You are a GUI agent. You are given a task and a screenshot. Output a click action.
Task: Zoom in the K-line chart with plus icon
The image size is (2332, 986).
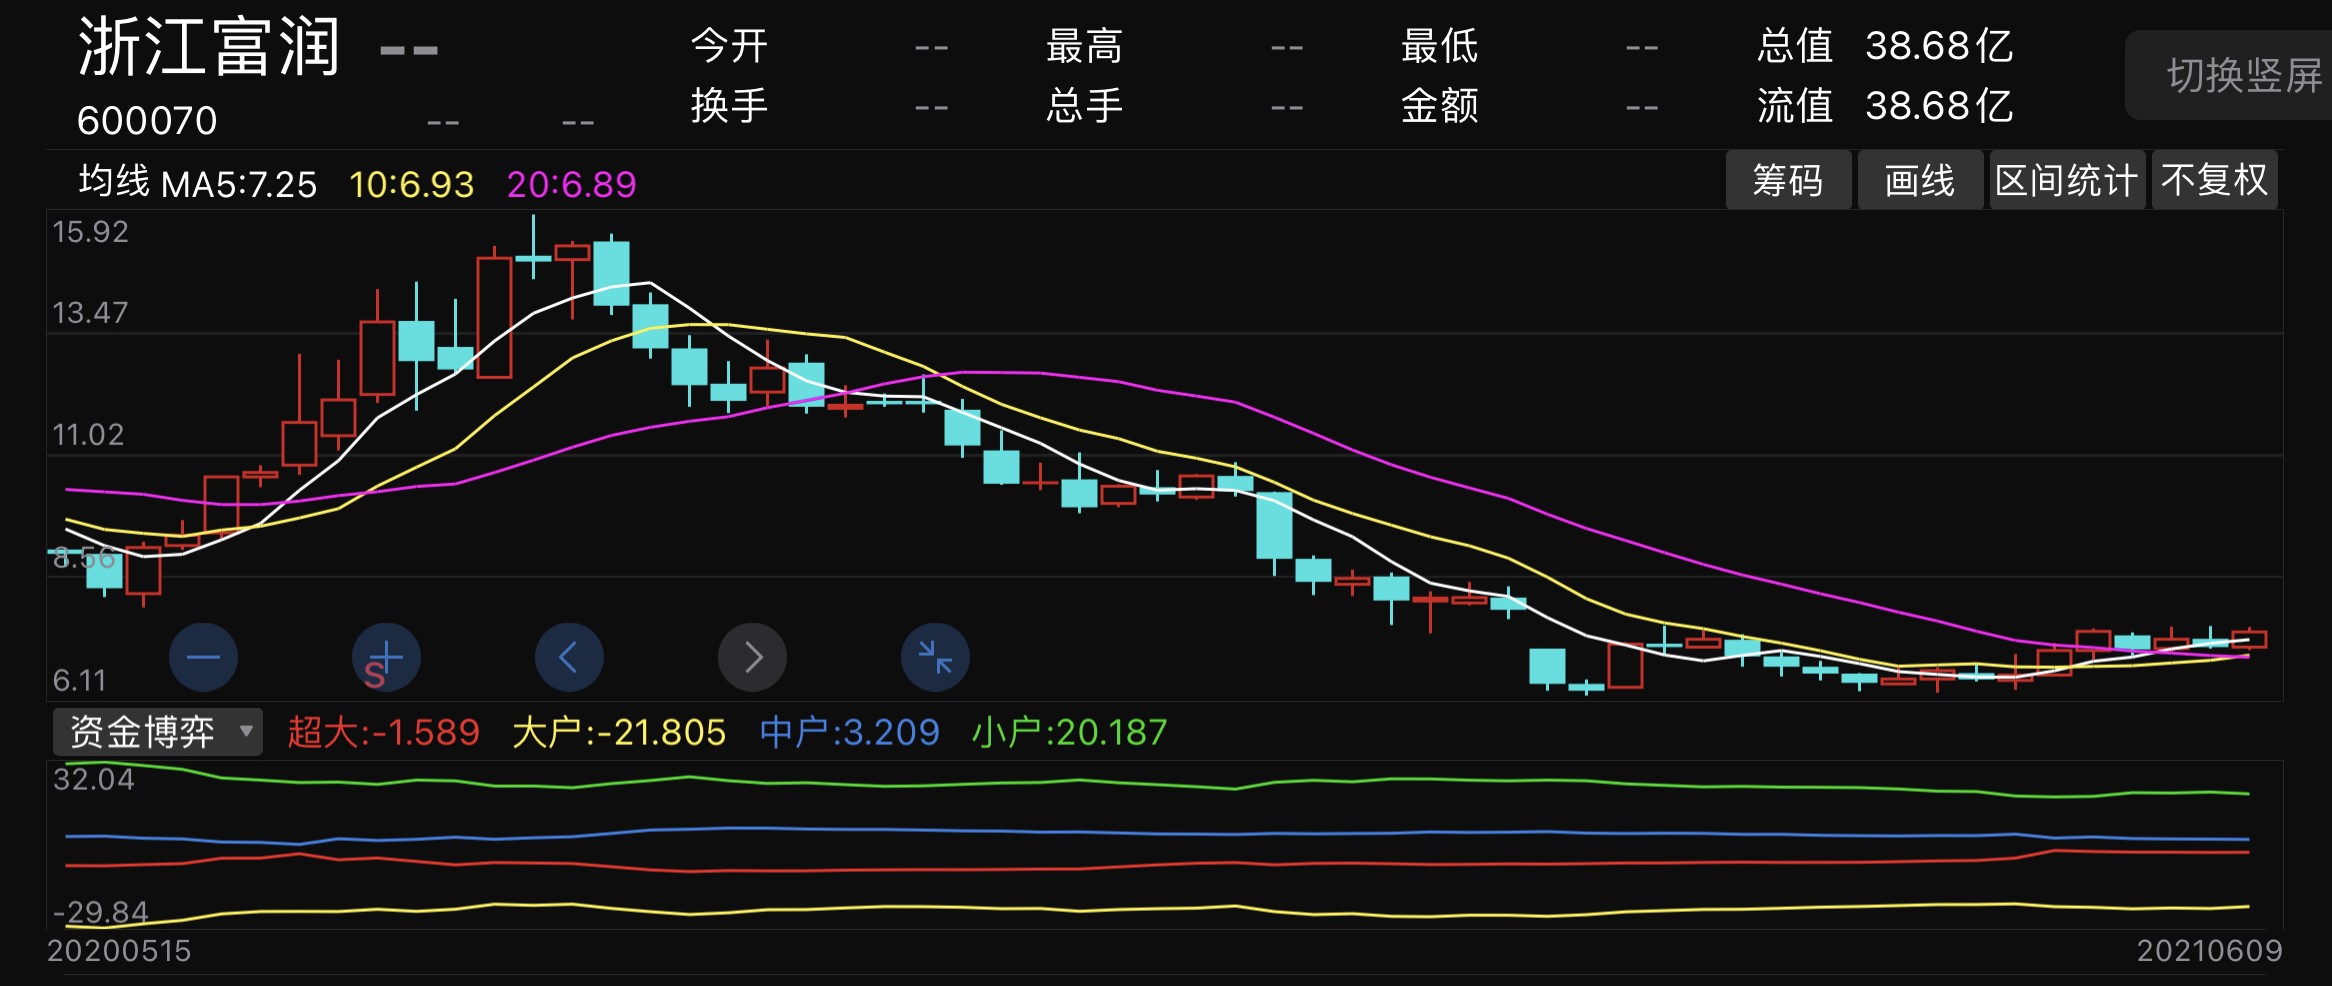pos(386,657)
